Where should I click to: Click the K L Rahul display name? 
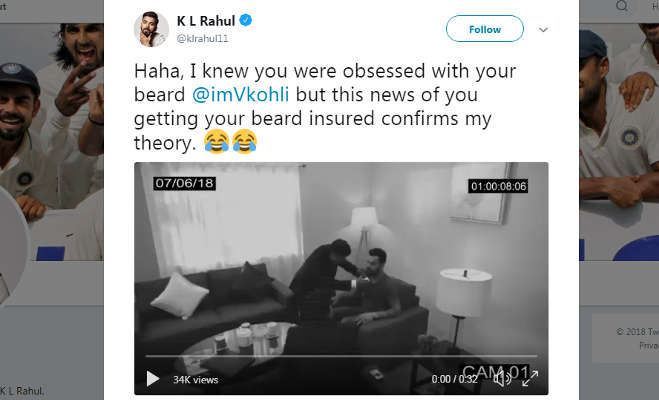click(206, 21)
